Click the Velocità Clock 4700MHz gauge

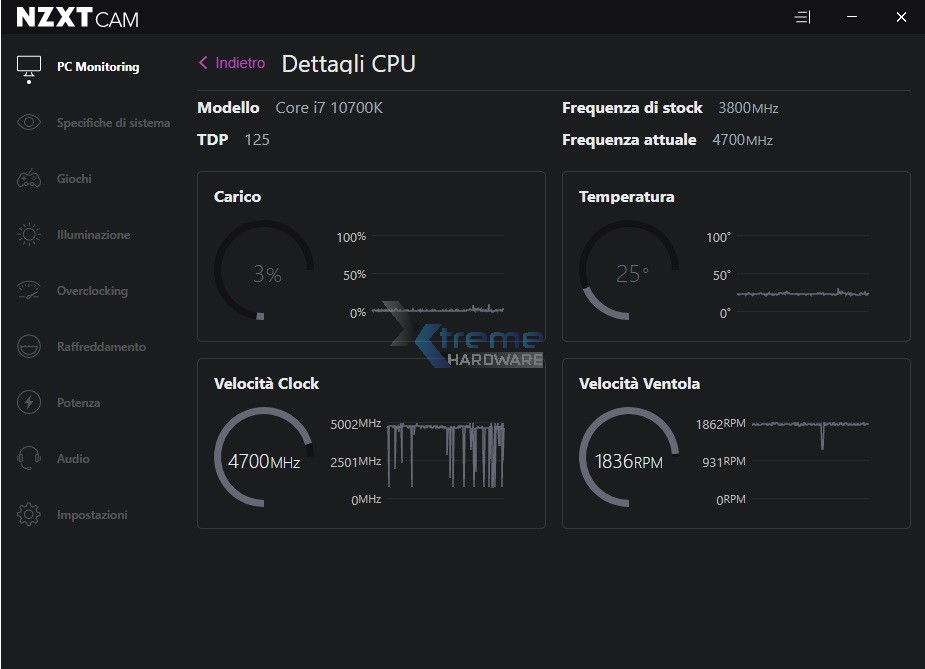[x=264, y=460]
